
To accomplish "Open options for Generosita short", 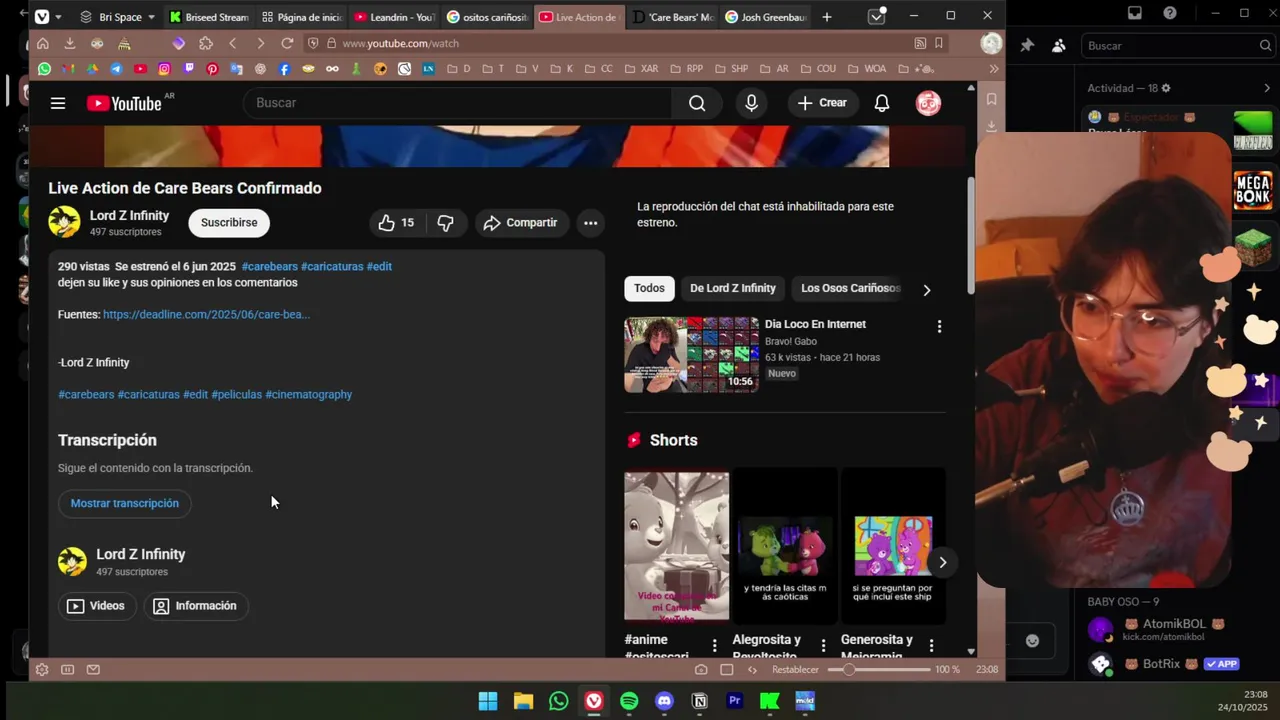I will tap(931, 646).
